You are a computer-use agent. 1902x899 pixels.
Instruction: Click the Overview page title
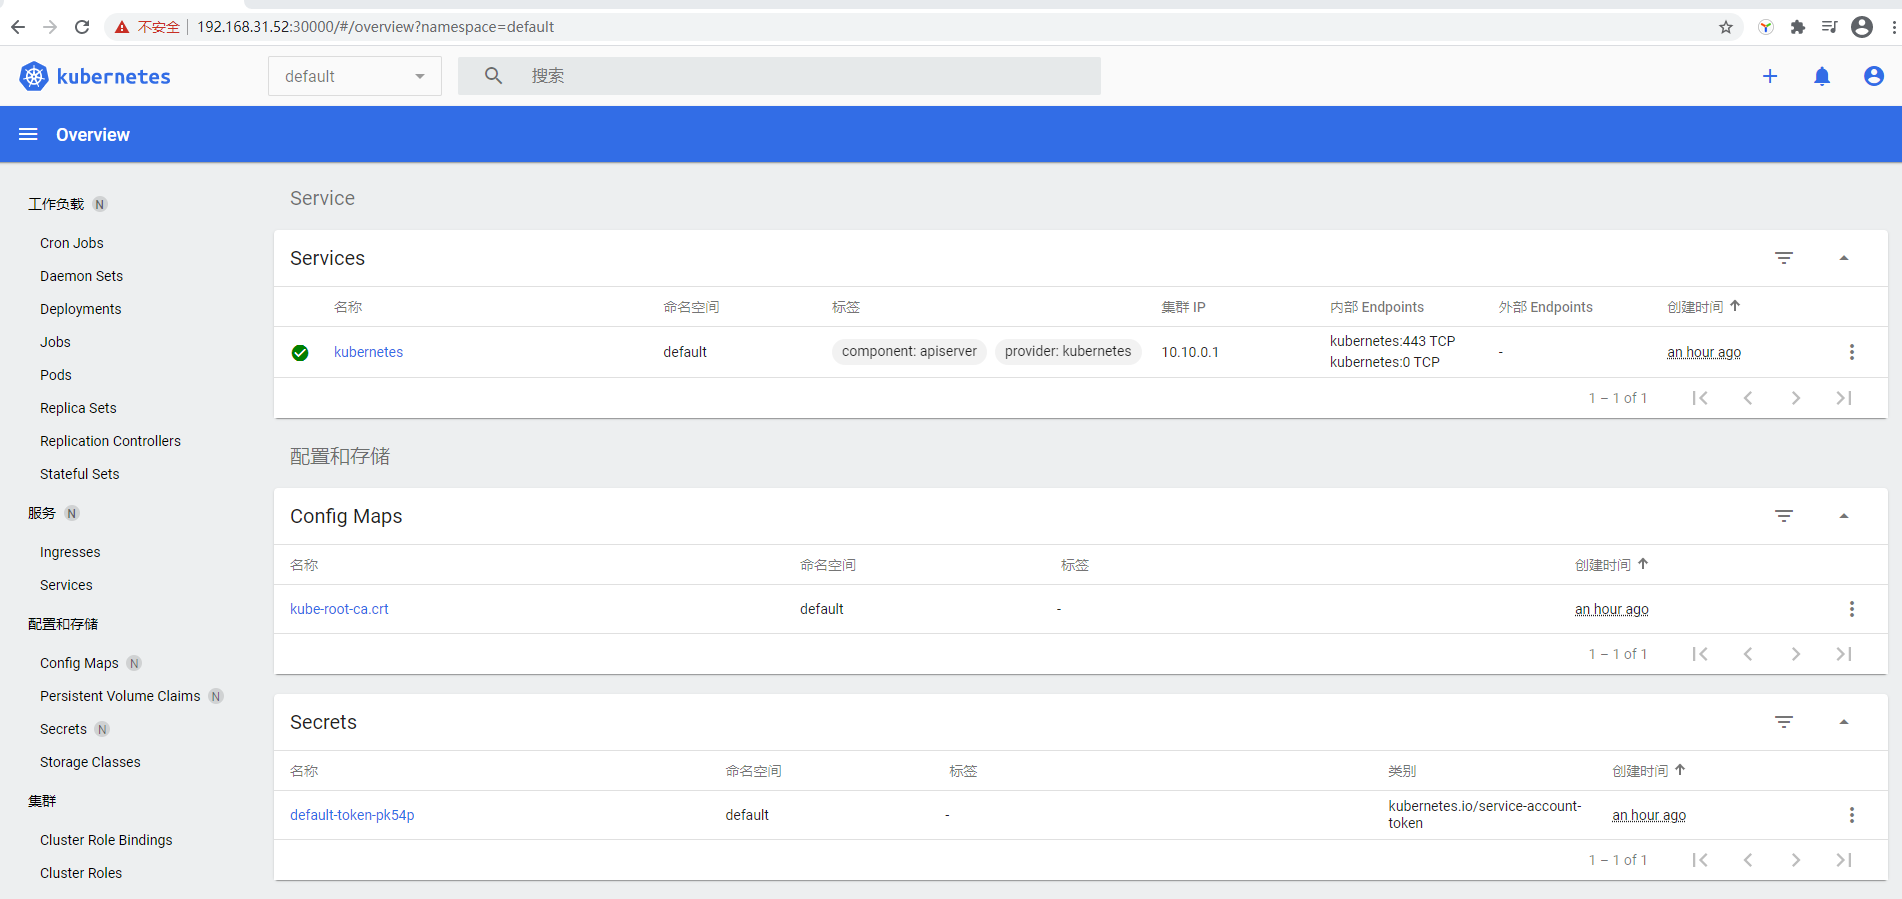point(93,135)
